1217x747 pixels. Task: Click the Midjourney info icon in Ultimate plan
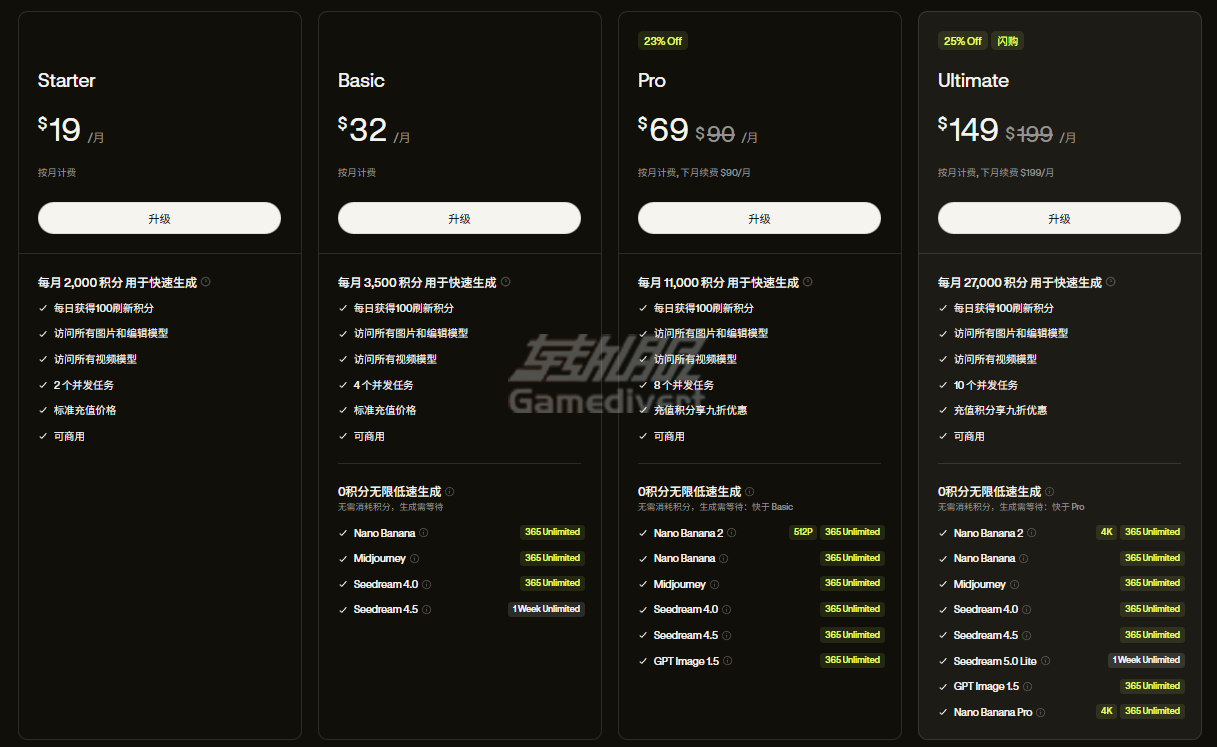(x=1015, y=584)
